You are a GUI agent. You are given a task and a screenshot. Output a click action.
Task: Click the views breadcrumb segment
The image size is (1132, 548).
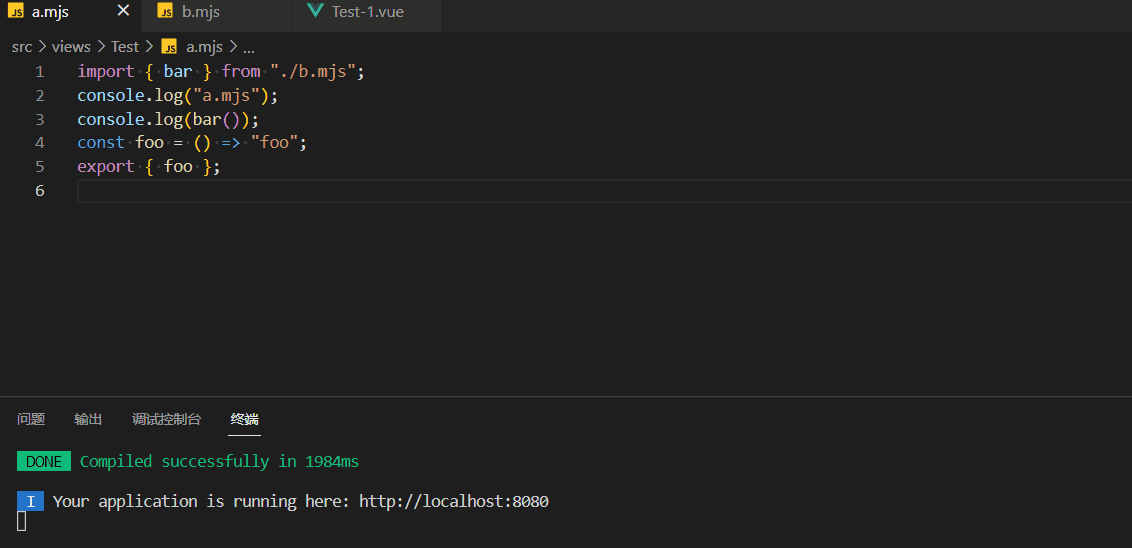(71, 47)
